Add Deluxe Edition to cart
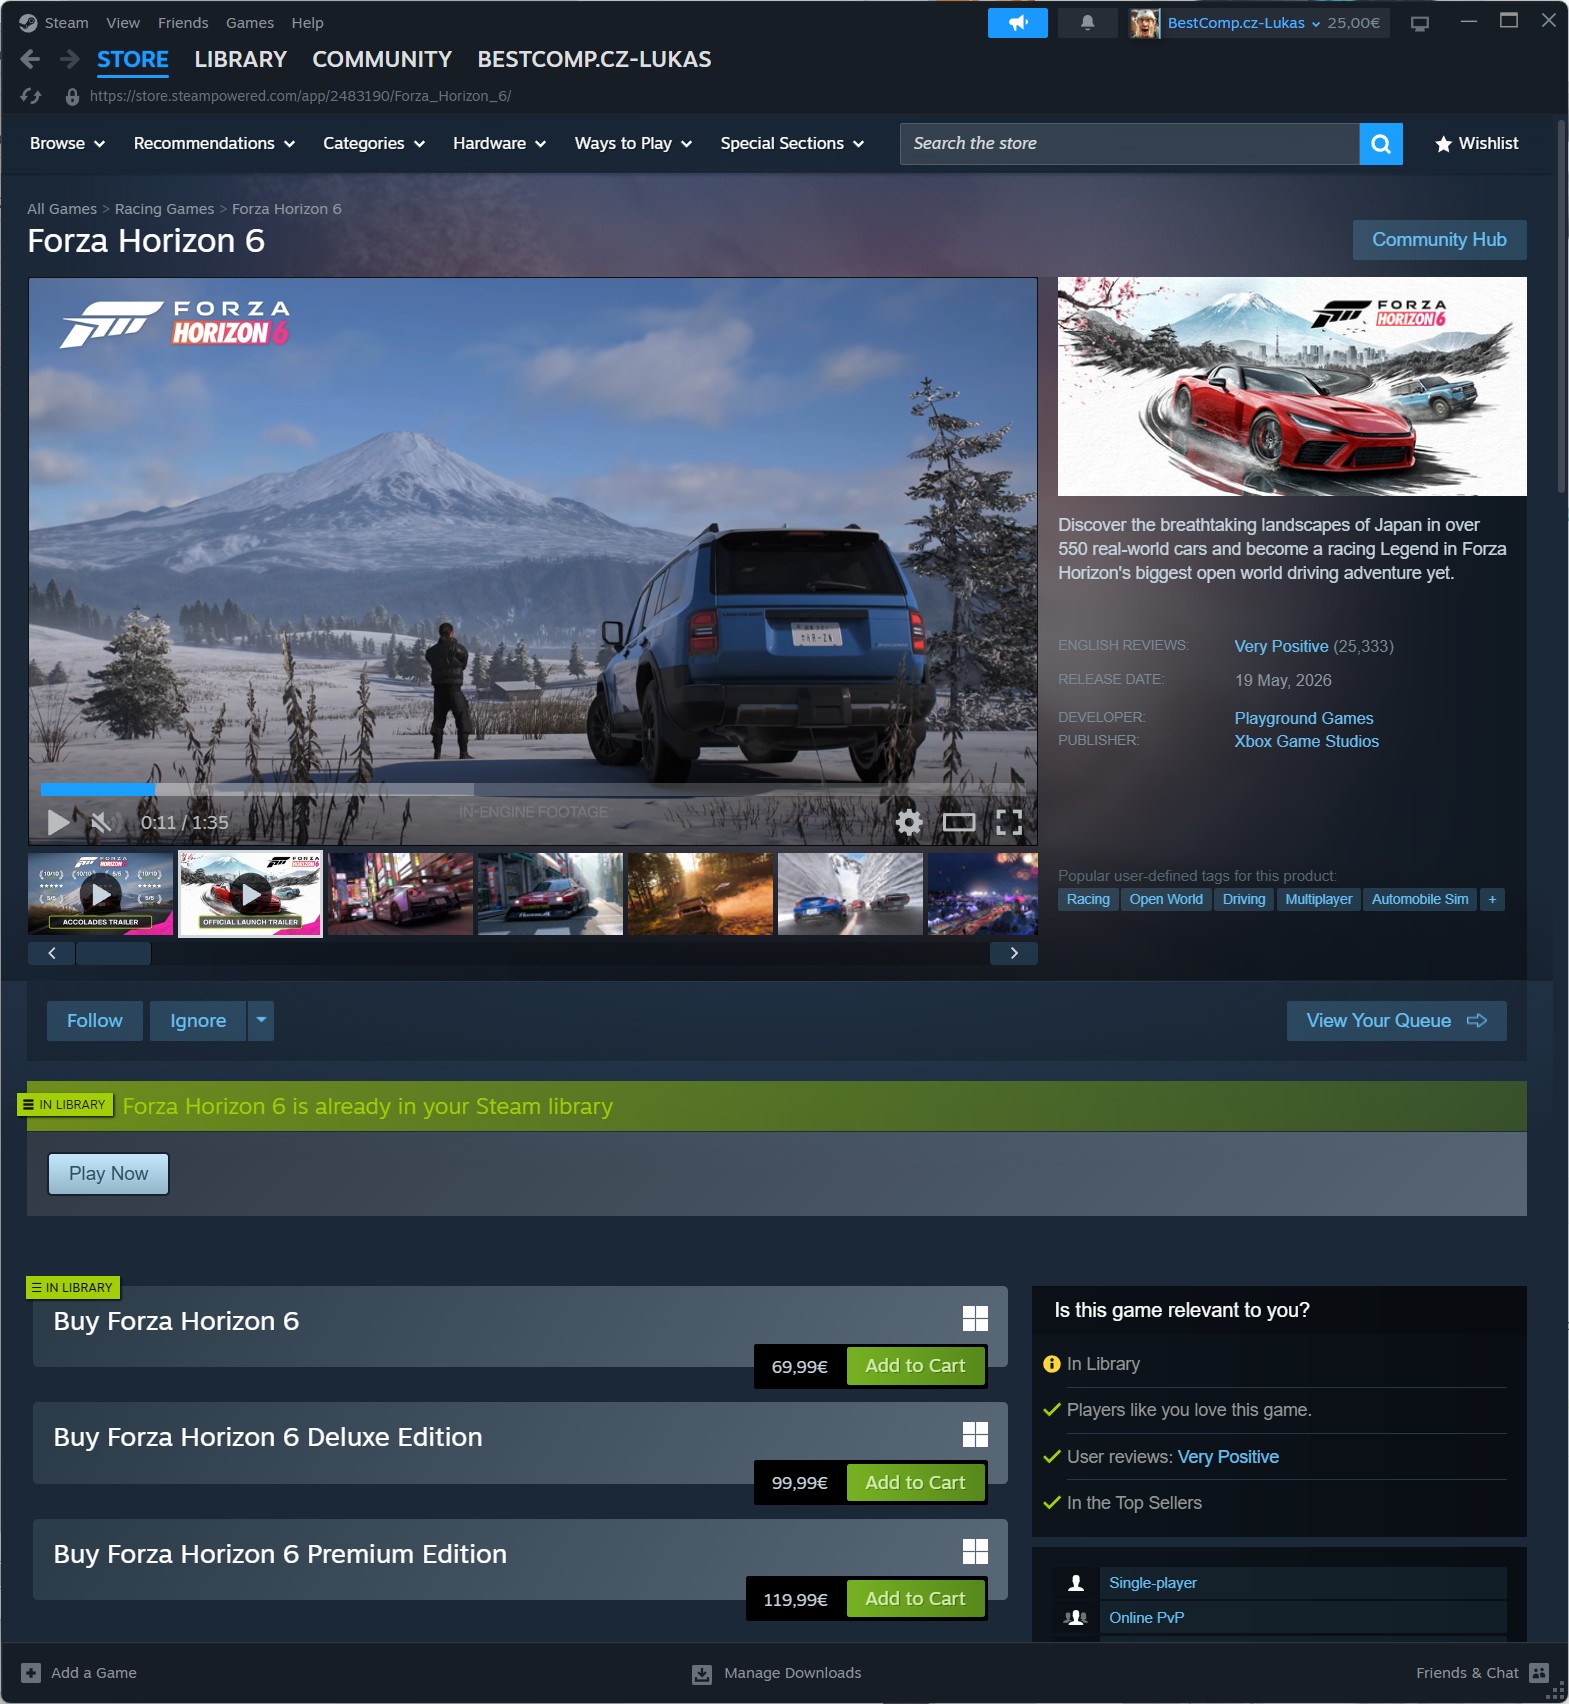This screenshot has width=1569, height=1704. [x=915, y=1482]
